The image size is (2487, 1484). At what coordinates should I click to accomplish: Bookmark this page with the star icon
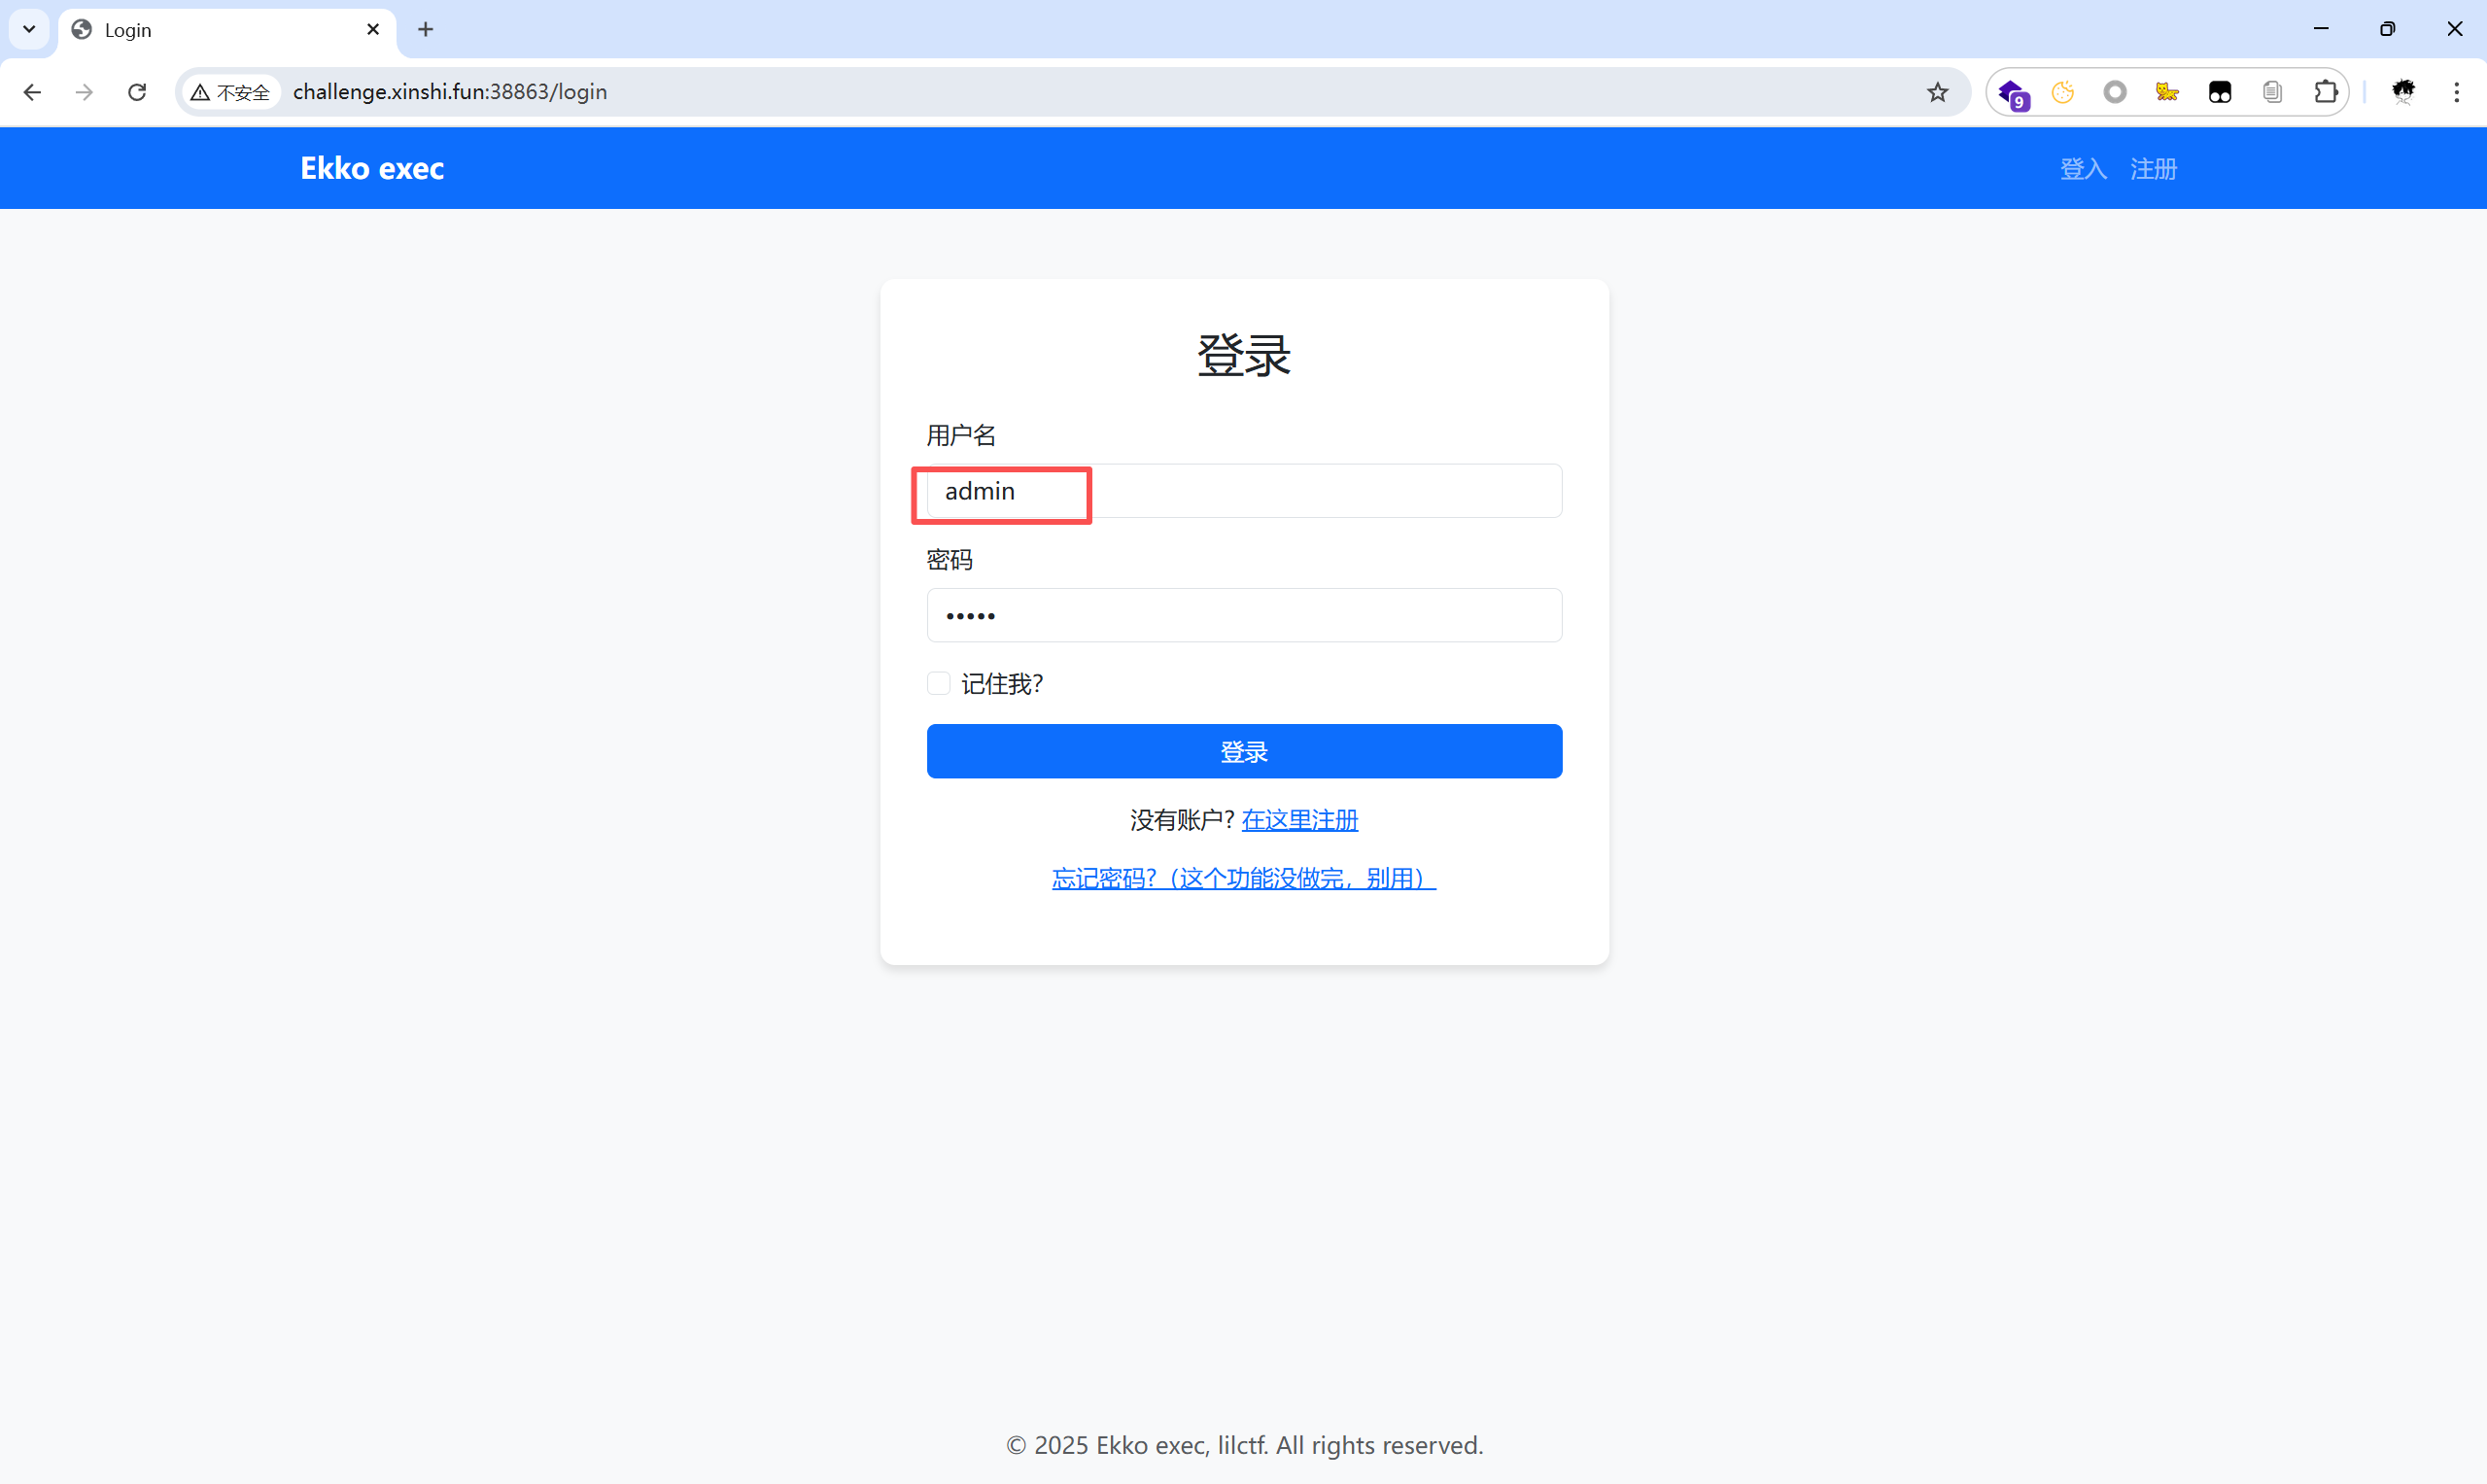tap(1937, 93)
